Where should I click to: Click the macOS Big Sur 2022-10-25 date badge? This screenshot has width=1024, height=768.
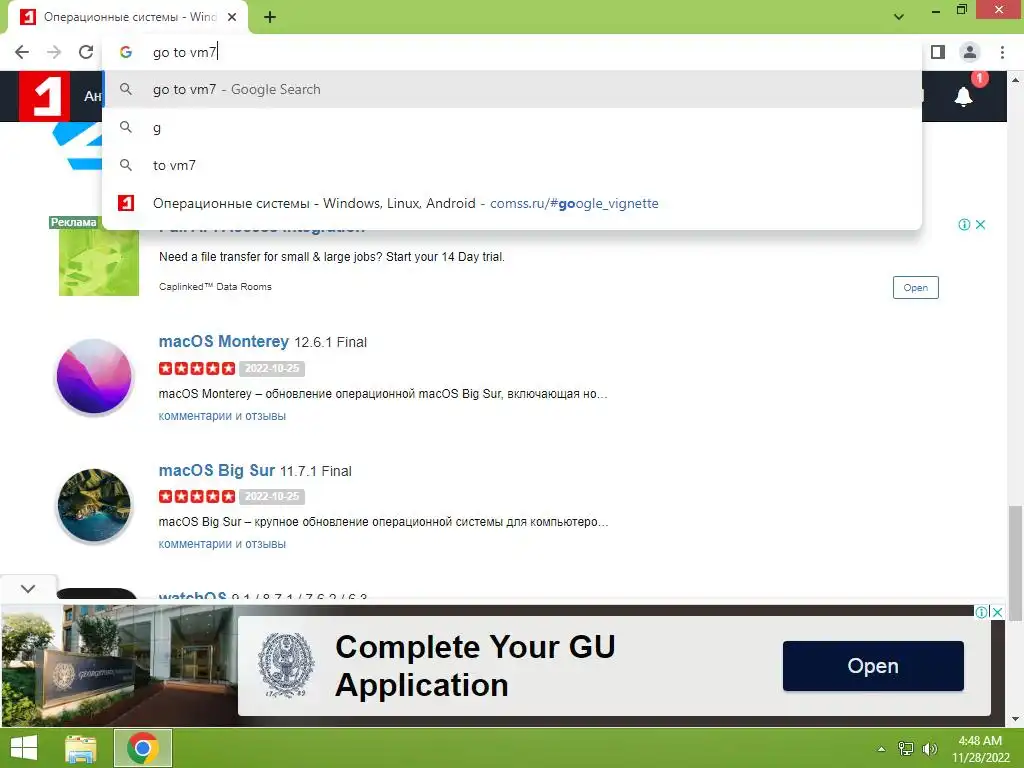tap(272, 496)
